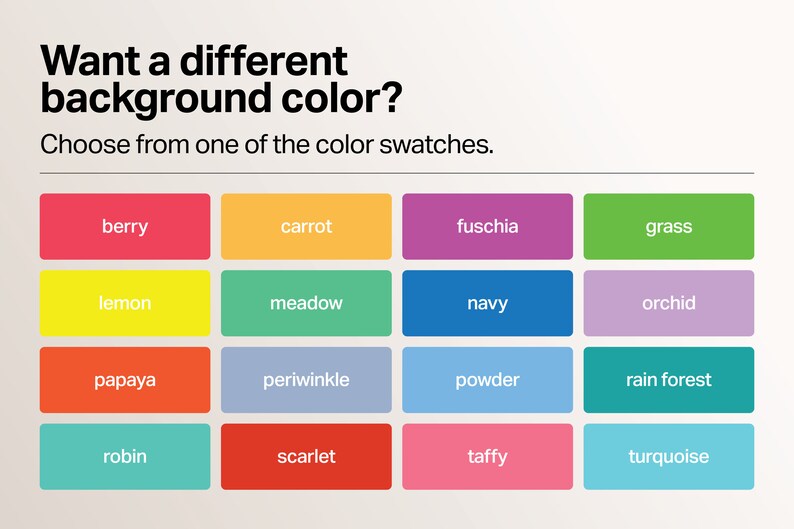The image size is (794, 529).
Task: Click the papaya orange swatch
Action: coord(125,380)
